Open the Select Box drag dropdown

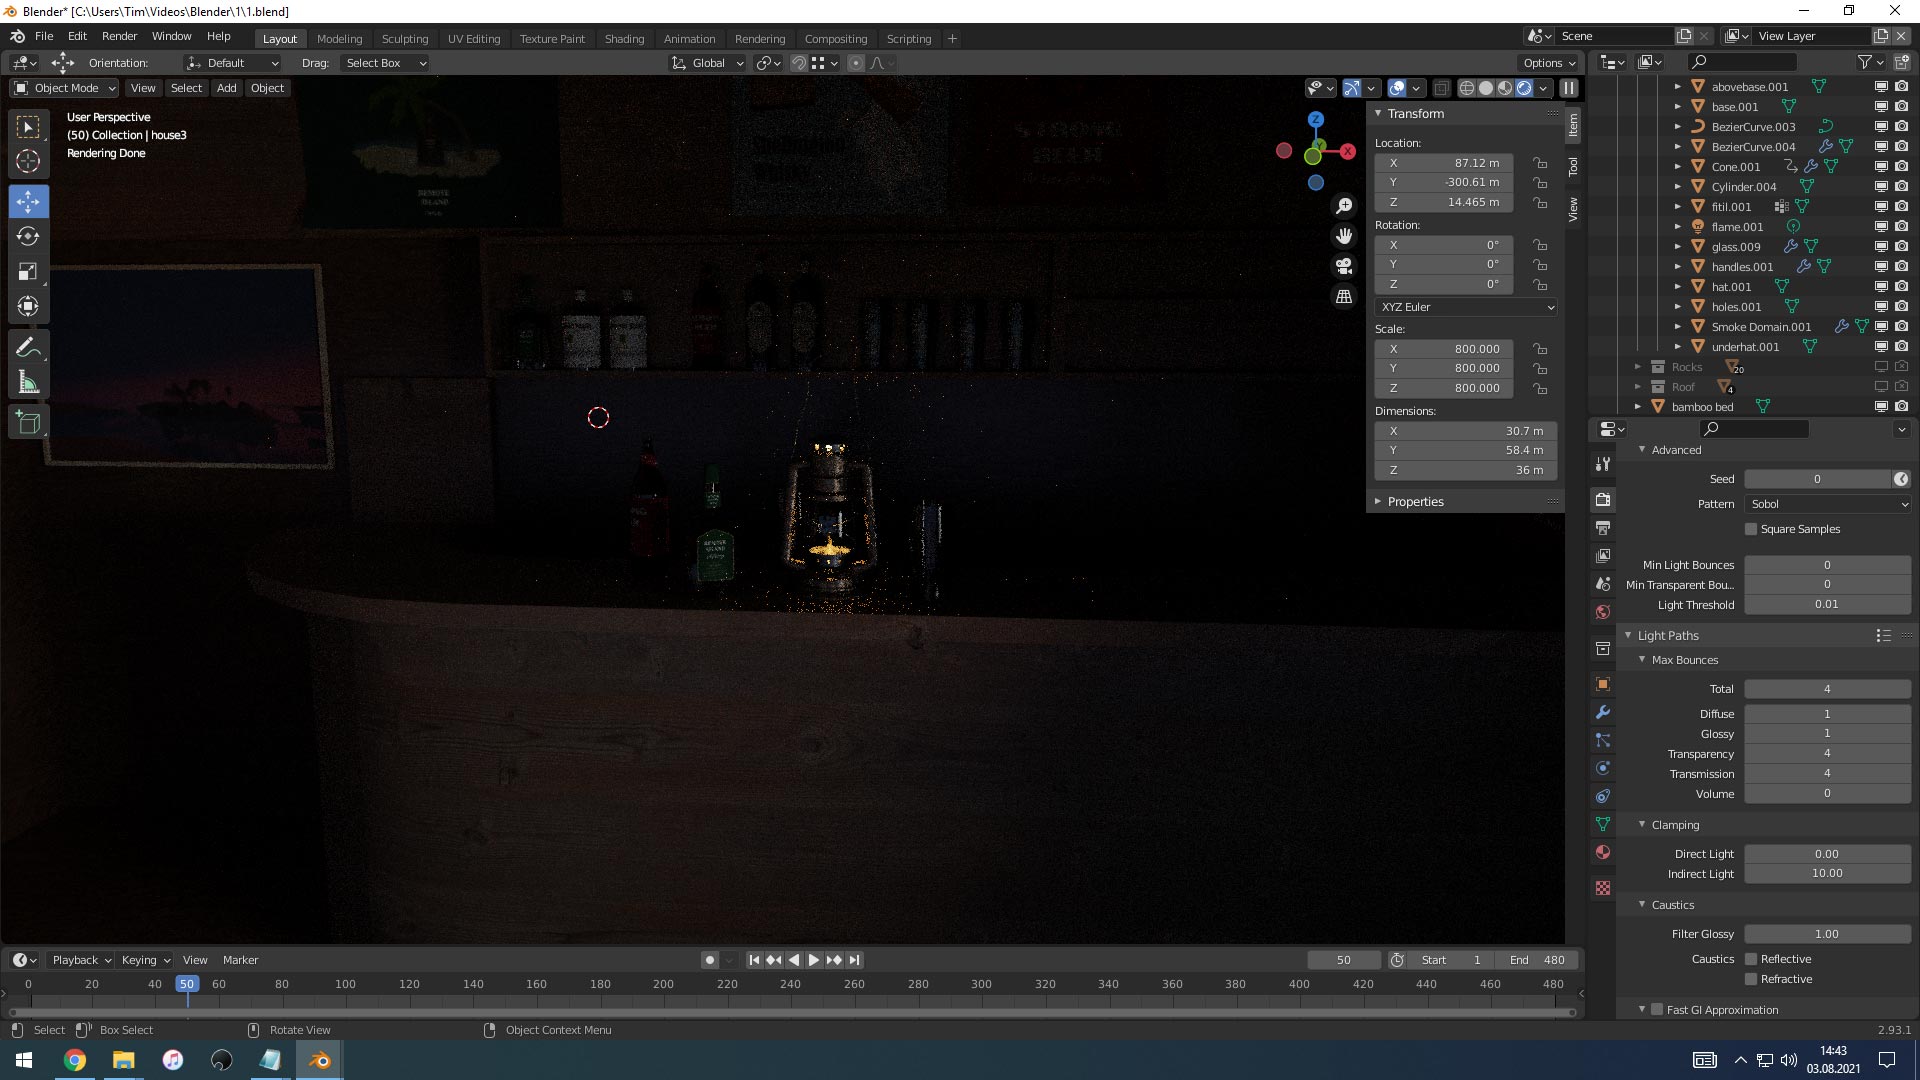(385, 63)
